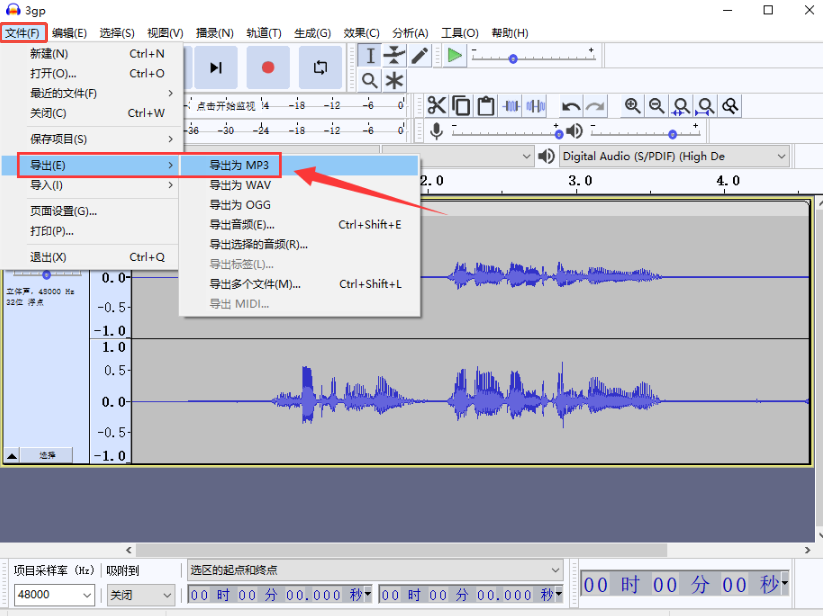Select 导出选择的音频(R)... in the submenu
The width and height of the screenshot is (823, 616).
pos(299,245)
